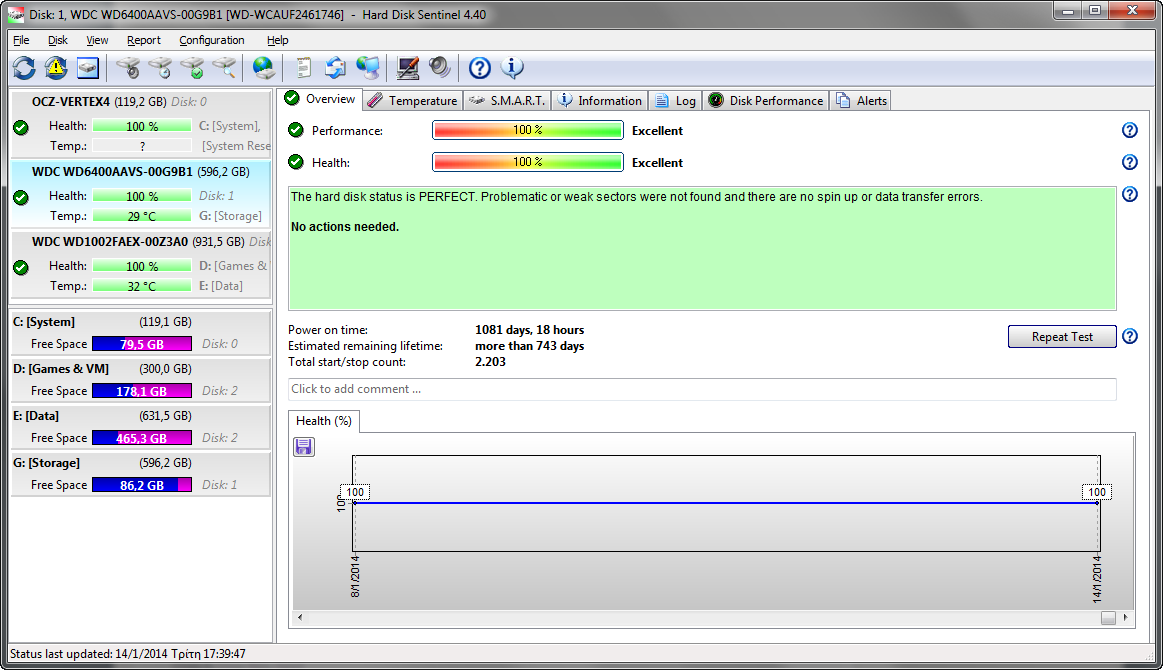
Task: Click the blue-framed disk drive toolbar icon
Action: (x=88, y=68)
